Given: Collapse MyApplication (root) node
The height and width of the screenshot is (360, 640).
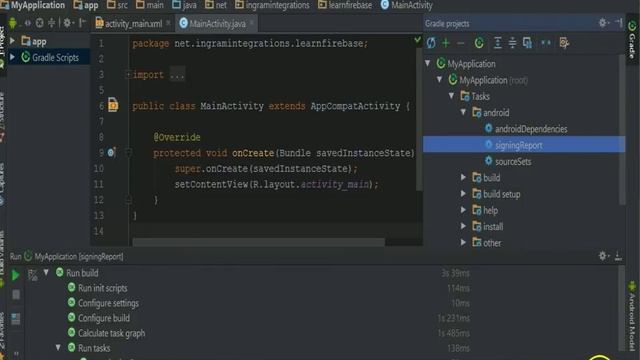Looking at the screenshot, I should [440, 80].
